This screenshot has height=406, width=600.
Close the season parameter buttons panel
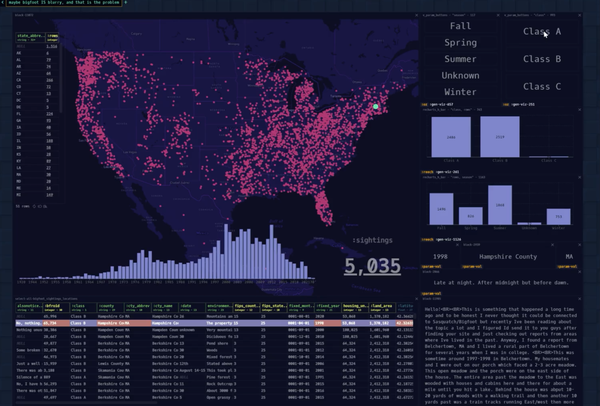pyautogui.click(x=498, y=15)
